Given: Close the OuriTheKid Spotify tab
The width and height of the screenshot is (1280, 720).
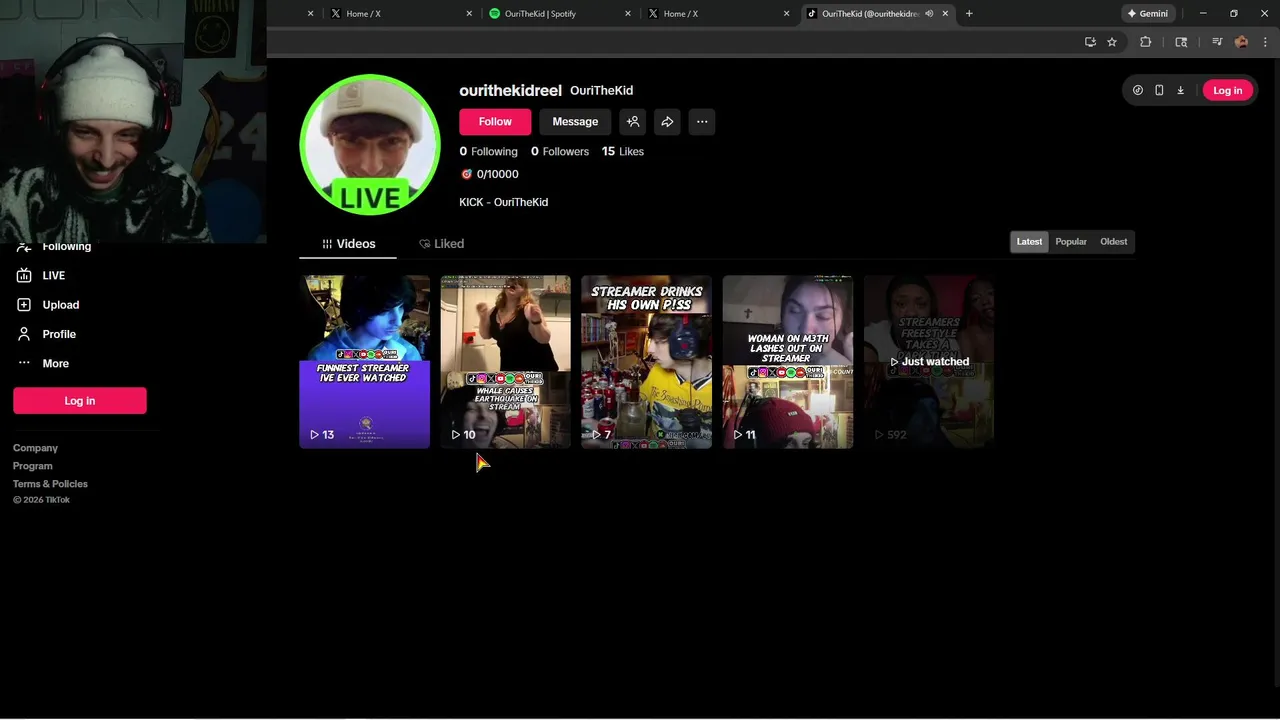Looking at the screenshot, I should [x=628, y=14].
